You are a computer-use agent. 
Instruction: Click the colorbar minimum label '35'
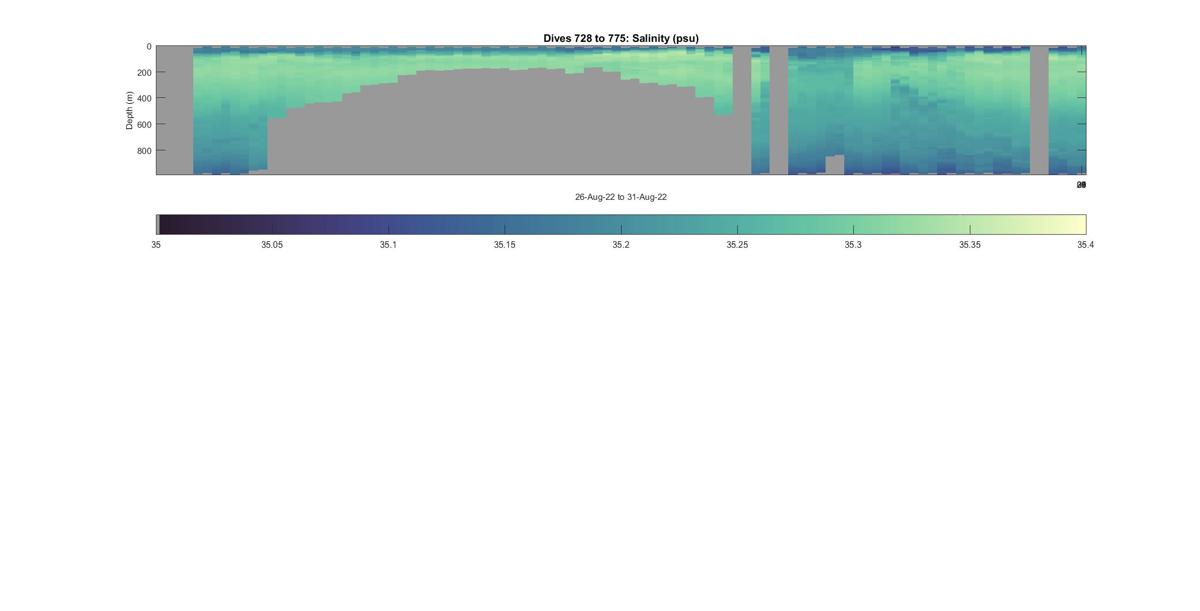[x=156, y=245]
